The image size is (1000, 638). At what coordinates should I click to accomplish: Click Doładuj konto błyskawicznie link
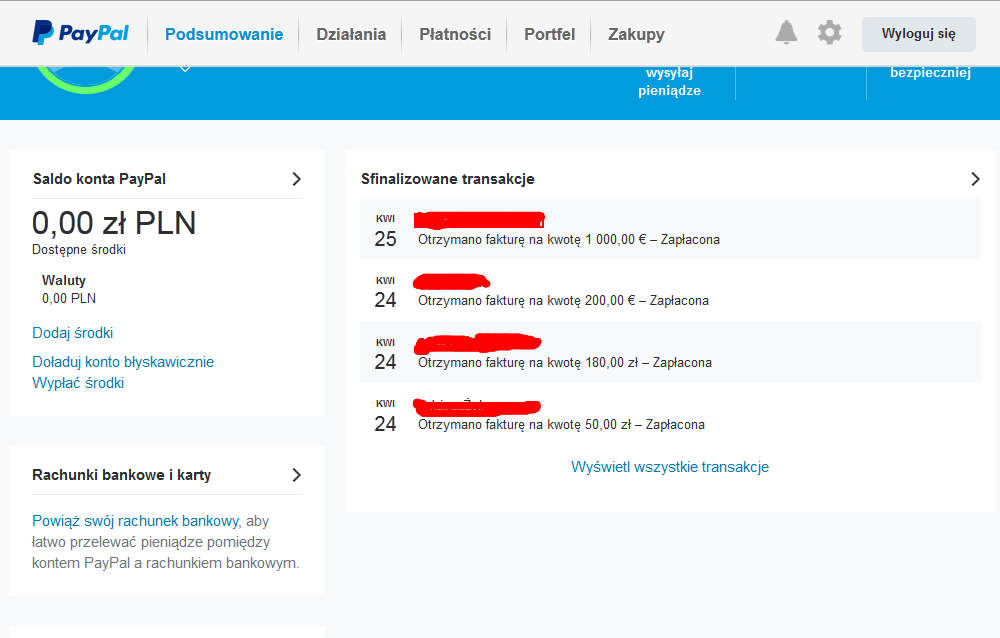(123, 362)
